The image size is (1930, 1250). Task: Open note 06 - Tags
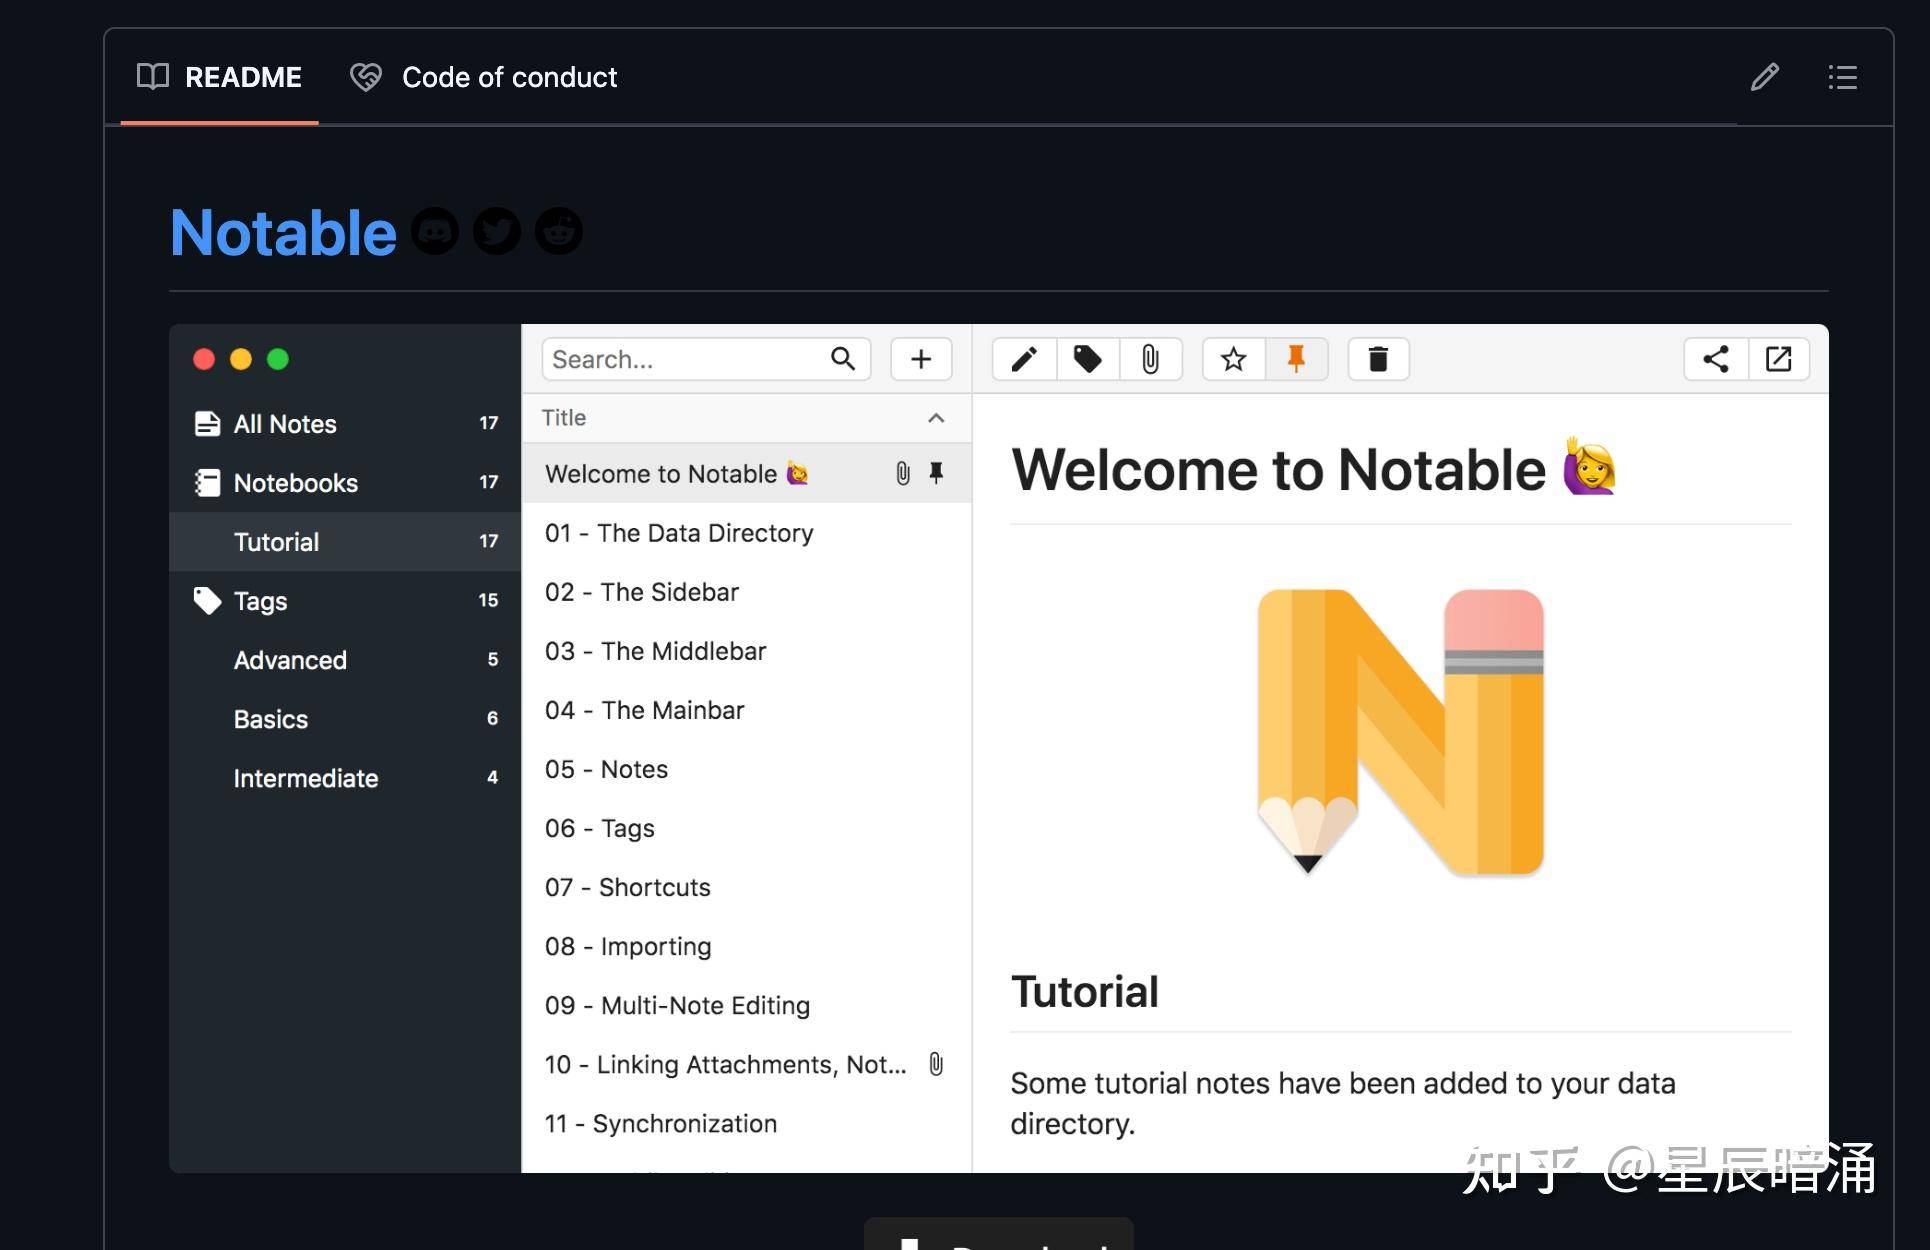(x=746, y=828)
